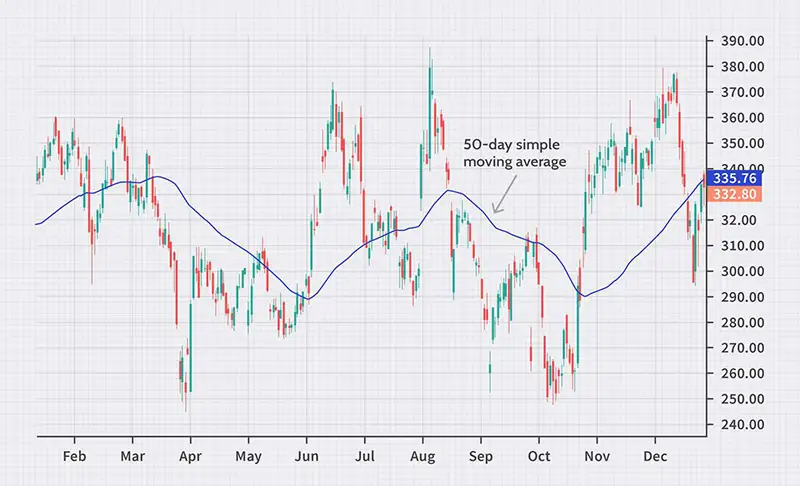
Task: Click the 310.00 price axis label
Action: click(742, 246)
